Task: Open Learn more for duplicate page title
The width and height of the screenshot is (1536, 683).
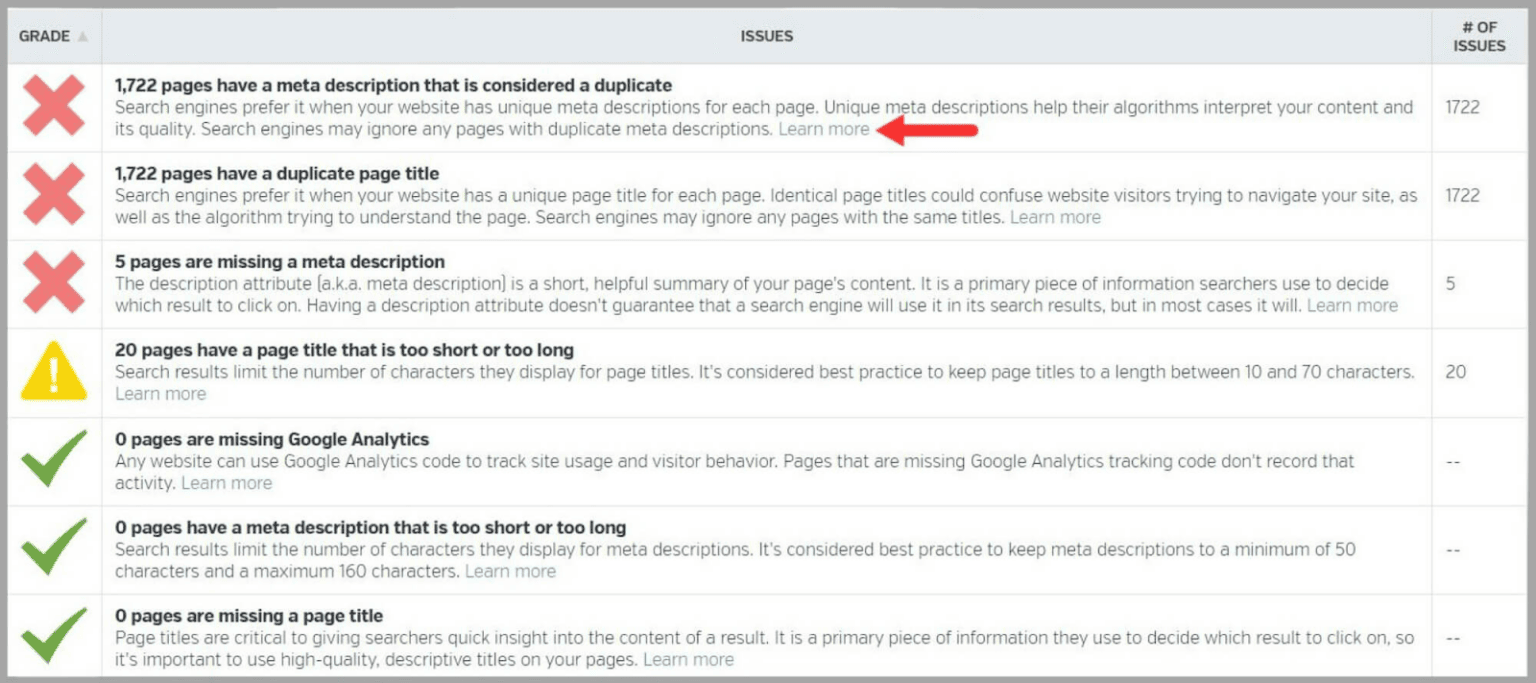Action: [1055, 218]
